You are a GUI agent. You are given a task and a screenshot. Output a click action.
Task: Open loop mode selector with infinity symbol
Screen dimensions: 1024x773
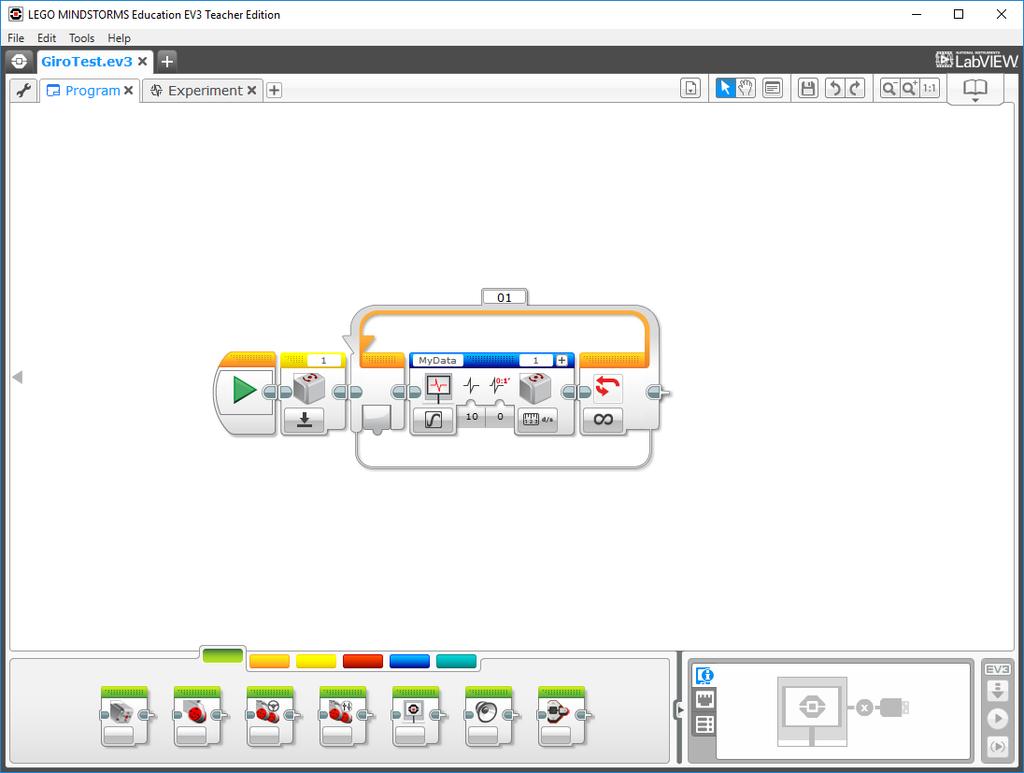pyautogui.click(x=603, y=419)
